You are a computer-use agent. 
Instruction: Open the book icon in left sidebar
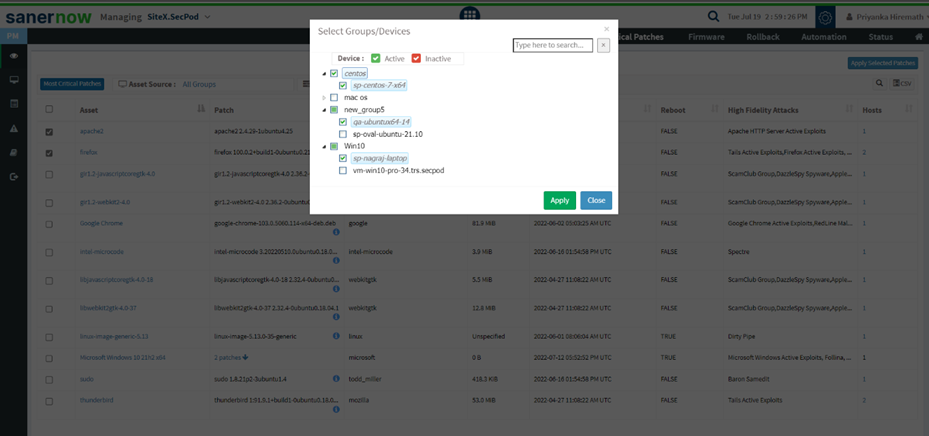coord(14,152)
